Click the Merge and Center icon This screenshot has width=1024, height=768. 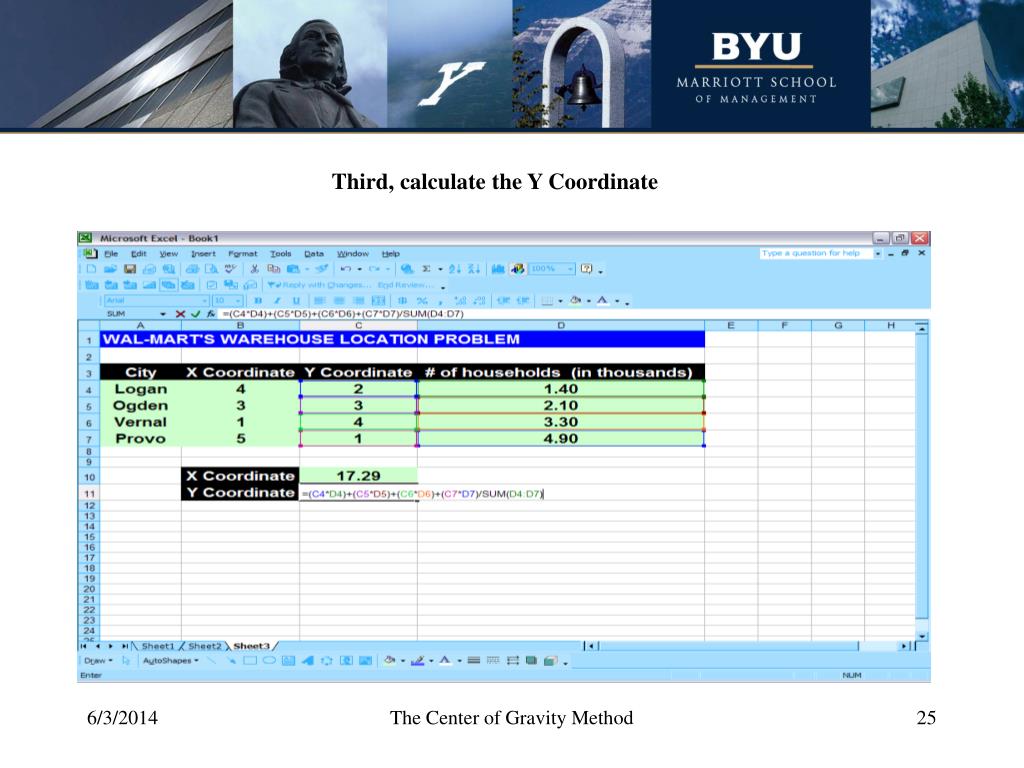379,301
